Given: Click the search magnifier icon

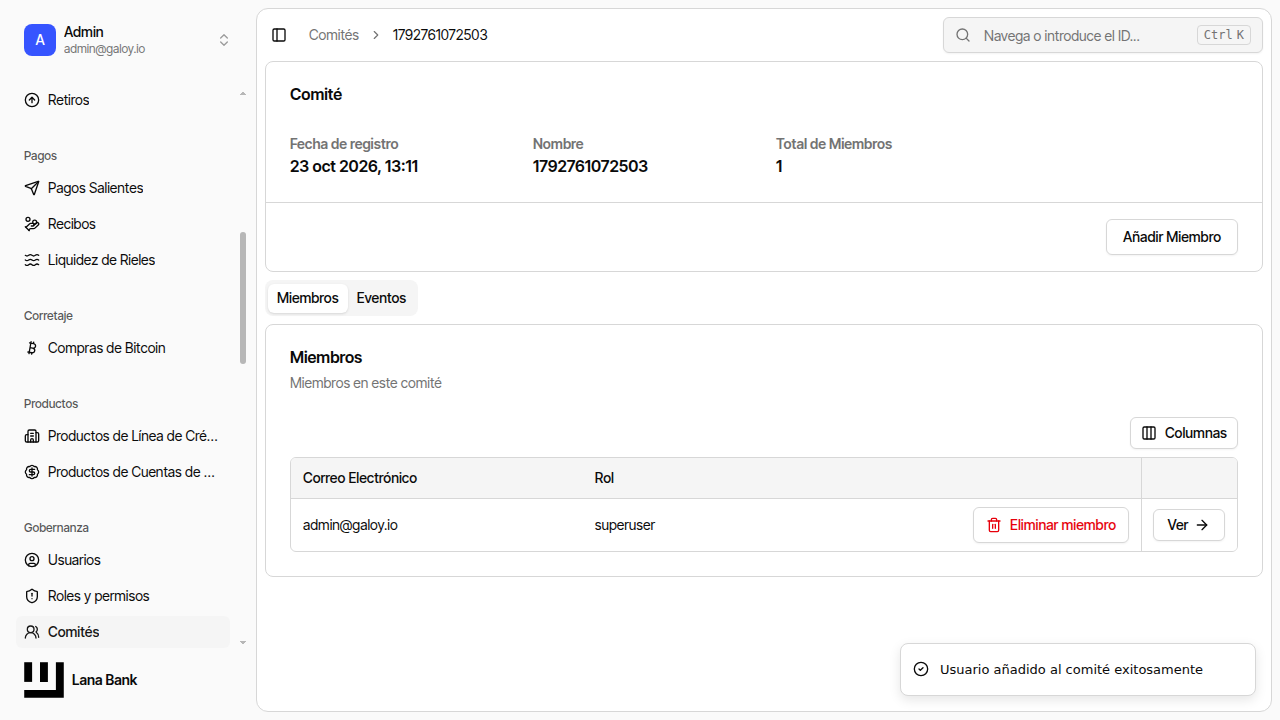Looking at the screenshot, I should click(963, 35).
